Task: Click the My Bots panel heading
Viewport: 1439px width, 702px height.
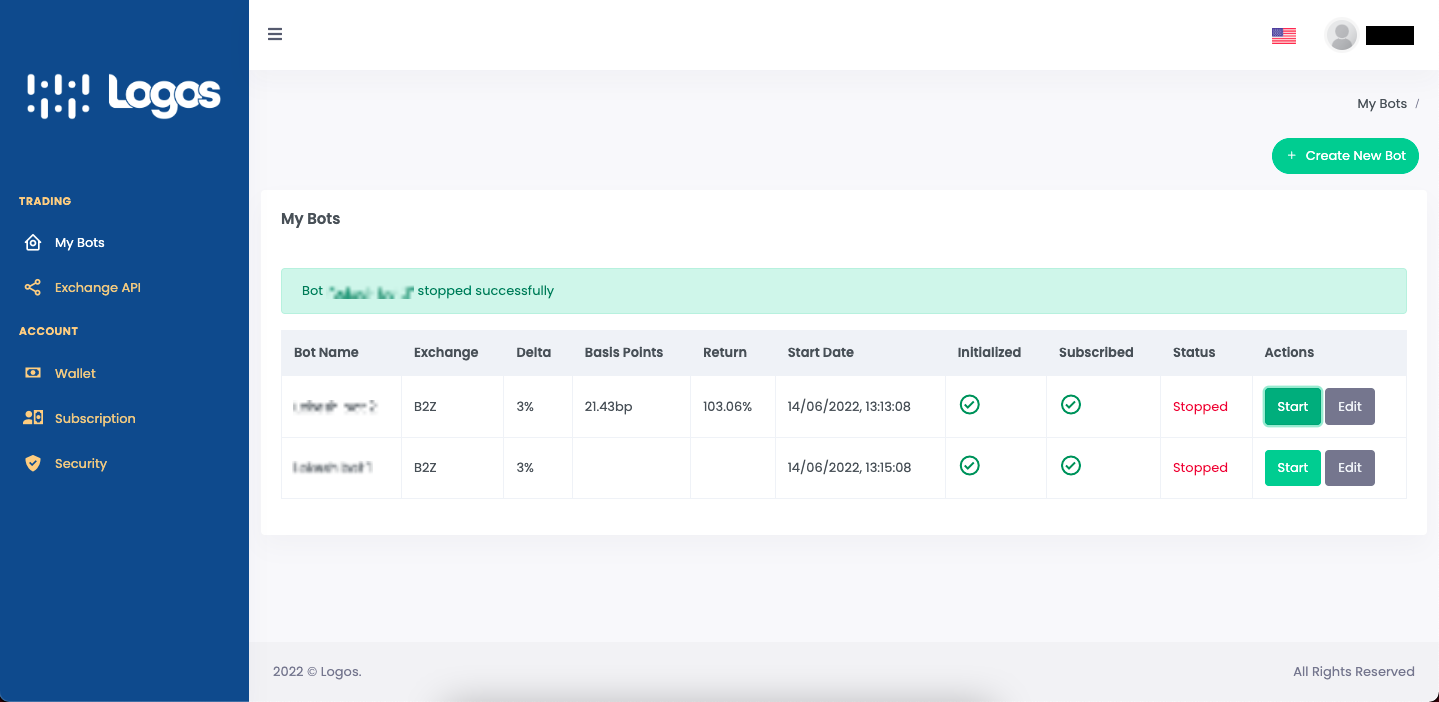Action: pos(311,219)
